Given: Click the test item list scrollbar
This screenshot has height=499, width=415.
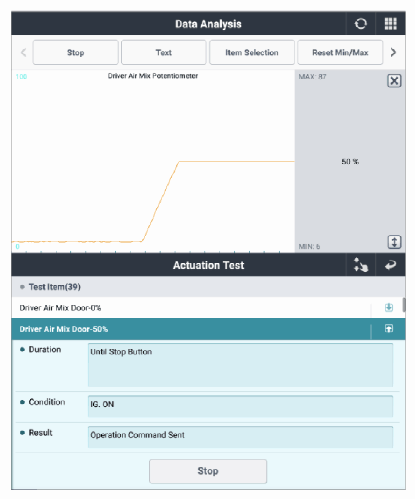Looking at the screenshot, I should pos(404,305).
